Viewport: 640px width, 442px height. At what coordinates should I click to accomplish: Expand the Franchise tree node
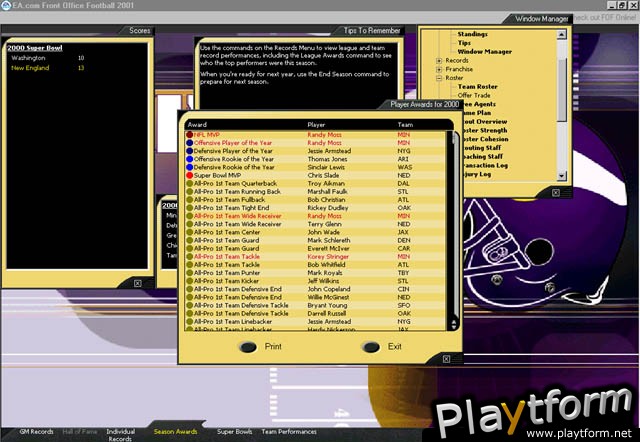click(x=439, y=69)
